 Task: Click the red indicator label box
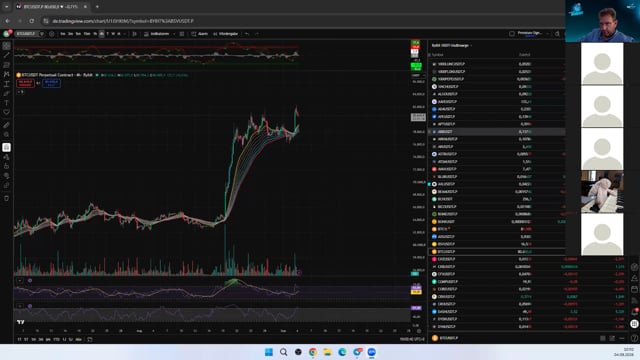pyautogui.click(x=25, y=83)
